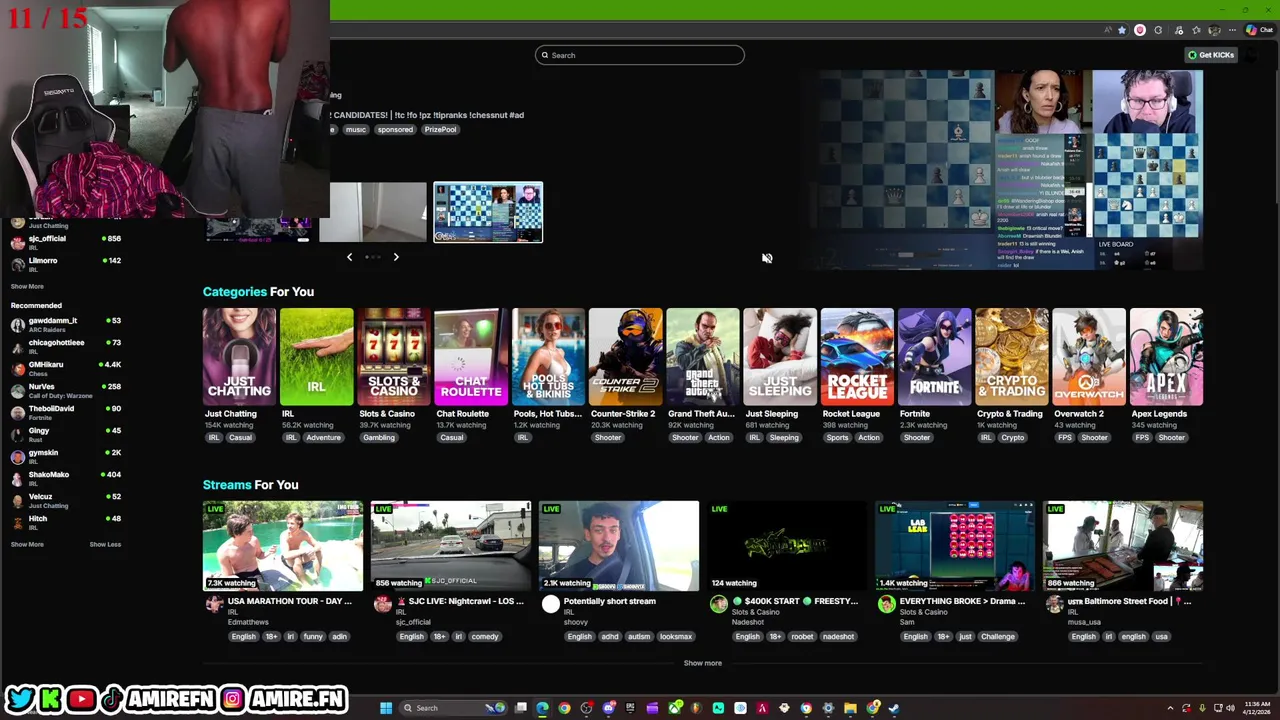Screen dimensions: 1280x720
Task: Open Discord from the taskbar
Action: point(609,708)
